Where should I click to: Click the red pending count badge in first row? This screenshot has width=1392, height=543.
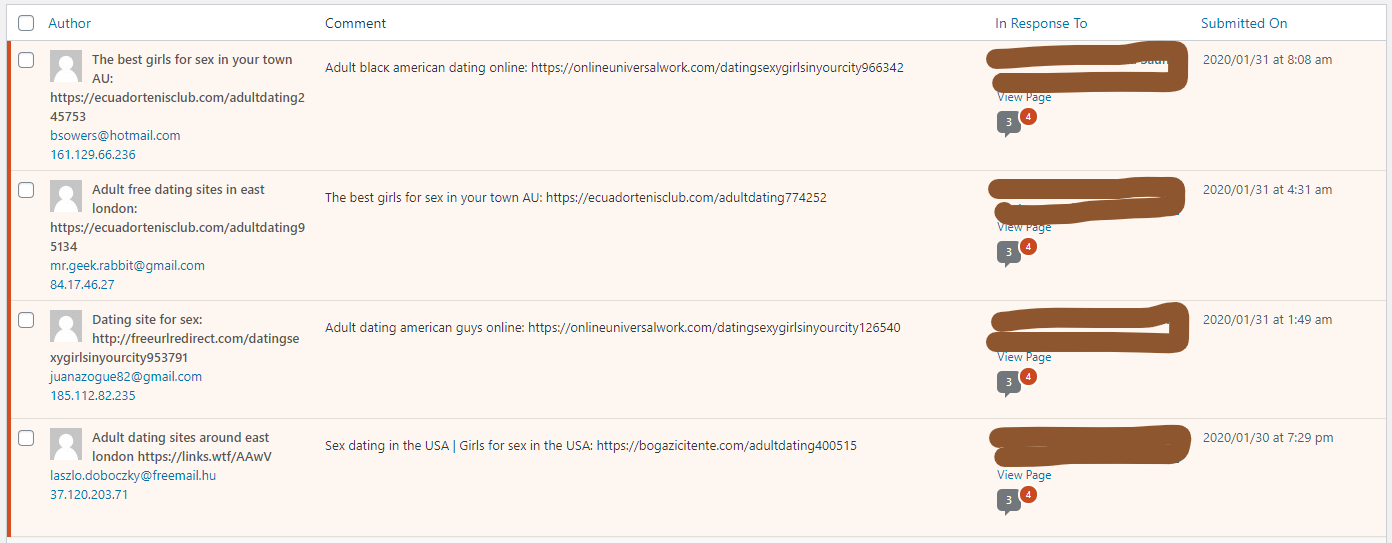(1028, 117)
